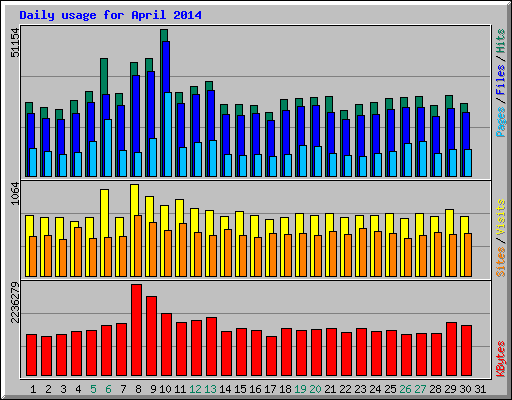The image size is (512, 400).
Task: Click the red KBytes bar for day 9
Action: [x=151, y=336]
